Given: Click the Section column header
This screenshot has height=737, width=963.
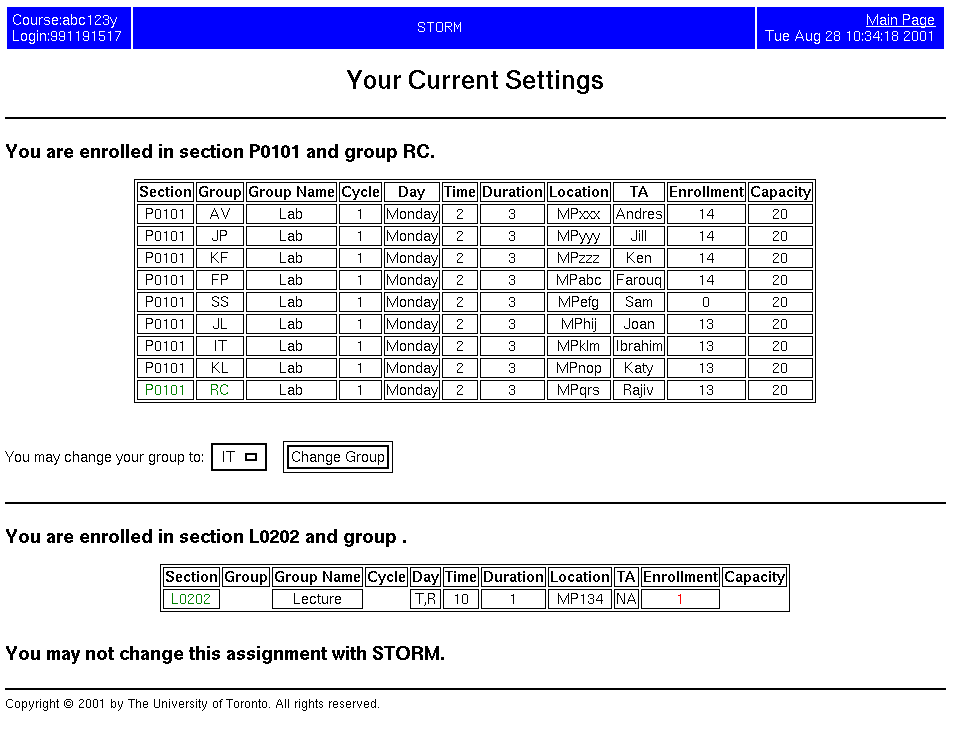Looking at the screenshot, I should tap(164, 191).
